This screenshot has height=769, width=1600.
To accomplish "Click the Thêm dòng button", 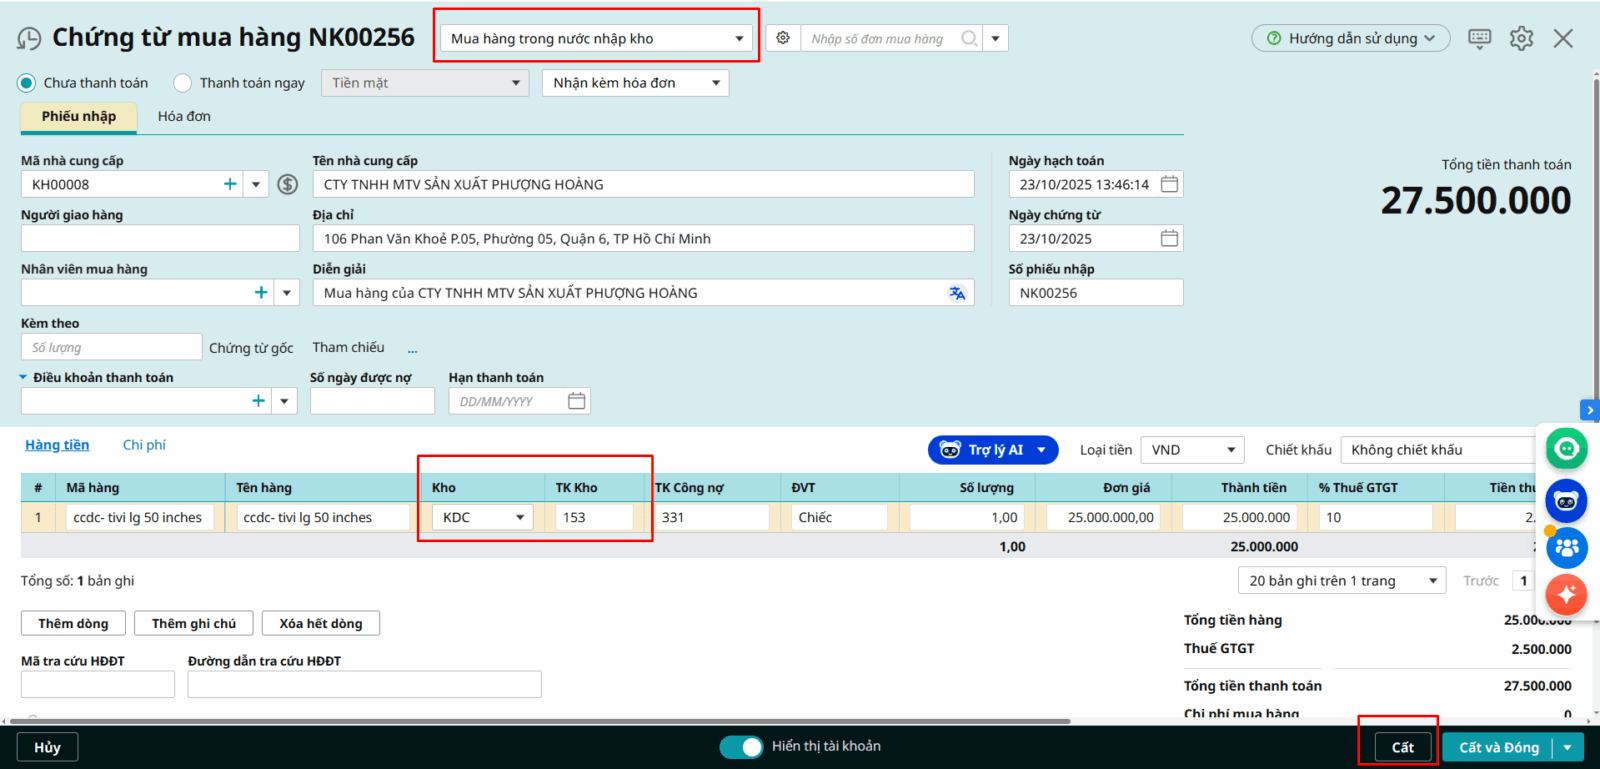I will pos(73,623).
